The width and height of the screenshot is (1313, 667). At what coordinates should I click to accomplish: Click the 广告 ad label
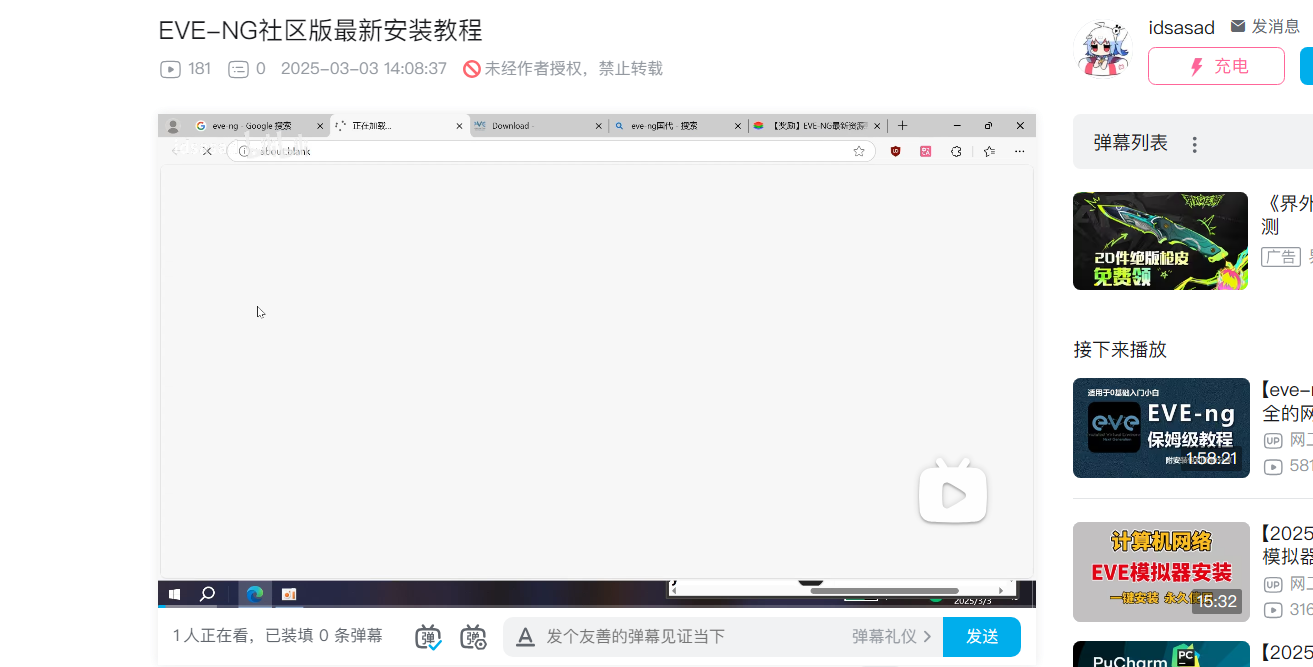(x=1280, y=257)
